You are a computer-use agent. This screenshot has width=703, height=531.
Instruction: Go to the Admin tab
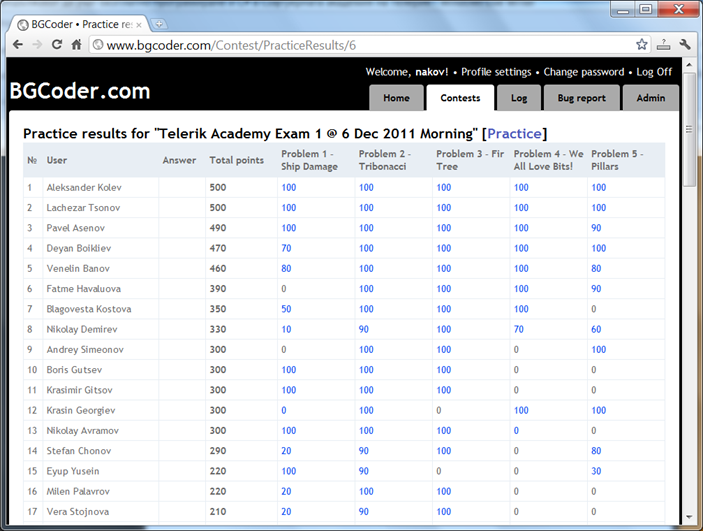click(x=651, y=98)
